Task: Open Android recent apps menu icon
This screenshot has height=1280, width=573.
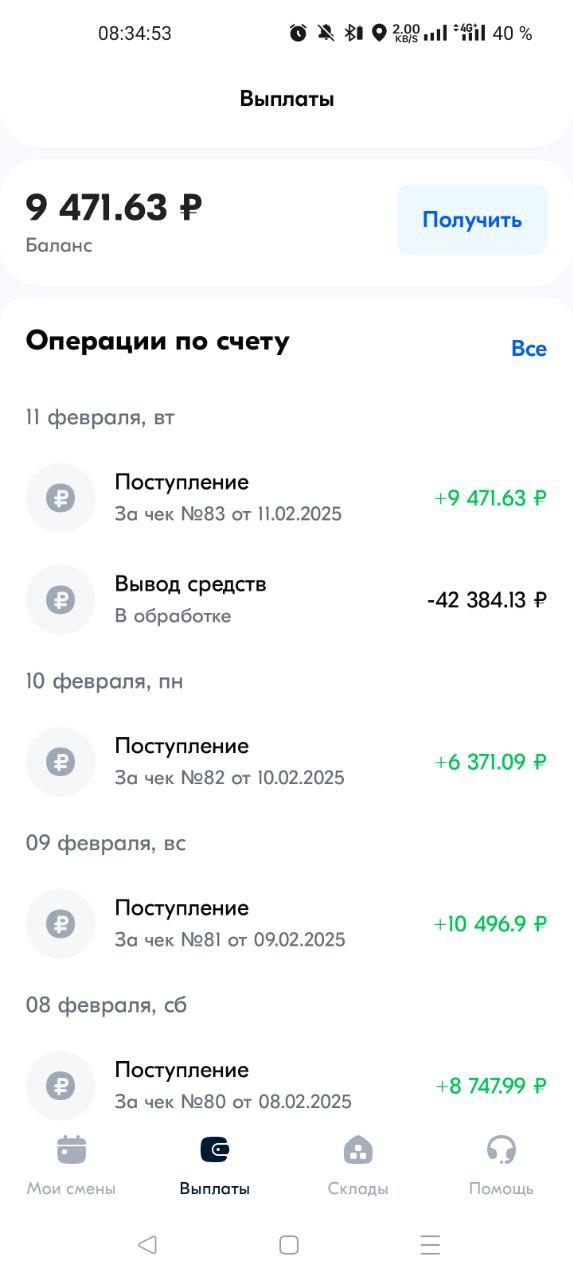Action: point(431,1244)
